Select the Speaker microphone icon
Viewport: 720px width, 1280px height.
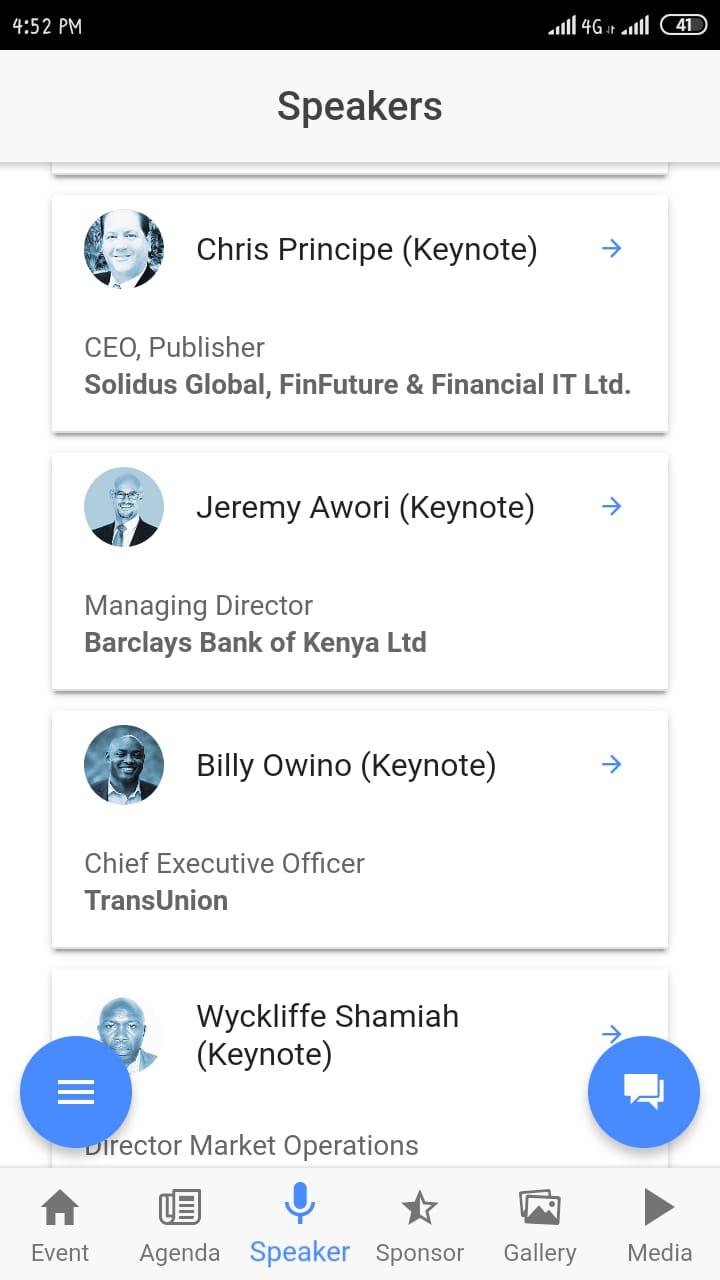[x=300, y=1204]
